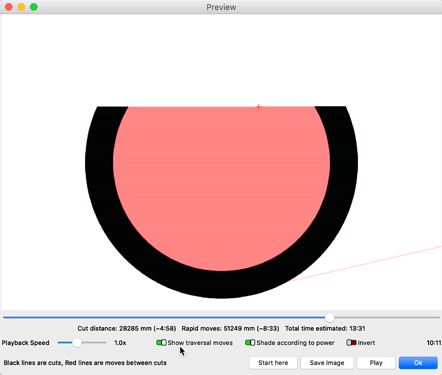
Task: Click the Playback Speed label
Action: pos(25,343)
